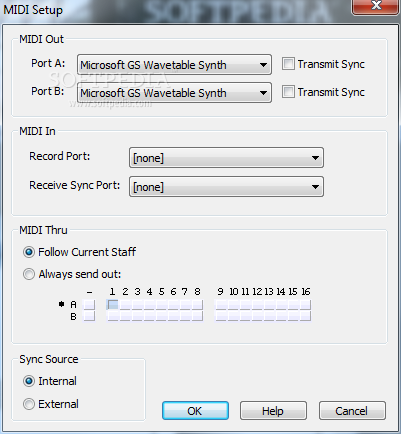Toggle channel 13 on port B row
Screen dimensions: 401x434
point(269,316)
